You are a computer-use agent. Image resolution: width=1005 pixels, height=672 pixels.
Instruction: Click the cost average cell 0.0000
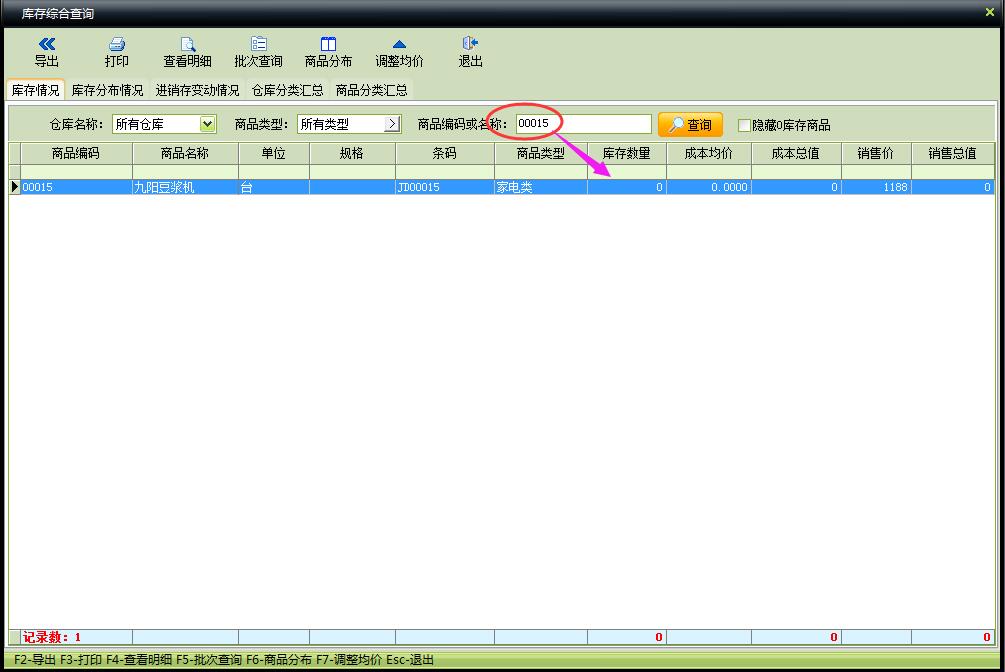coord(708,187)
